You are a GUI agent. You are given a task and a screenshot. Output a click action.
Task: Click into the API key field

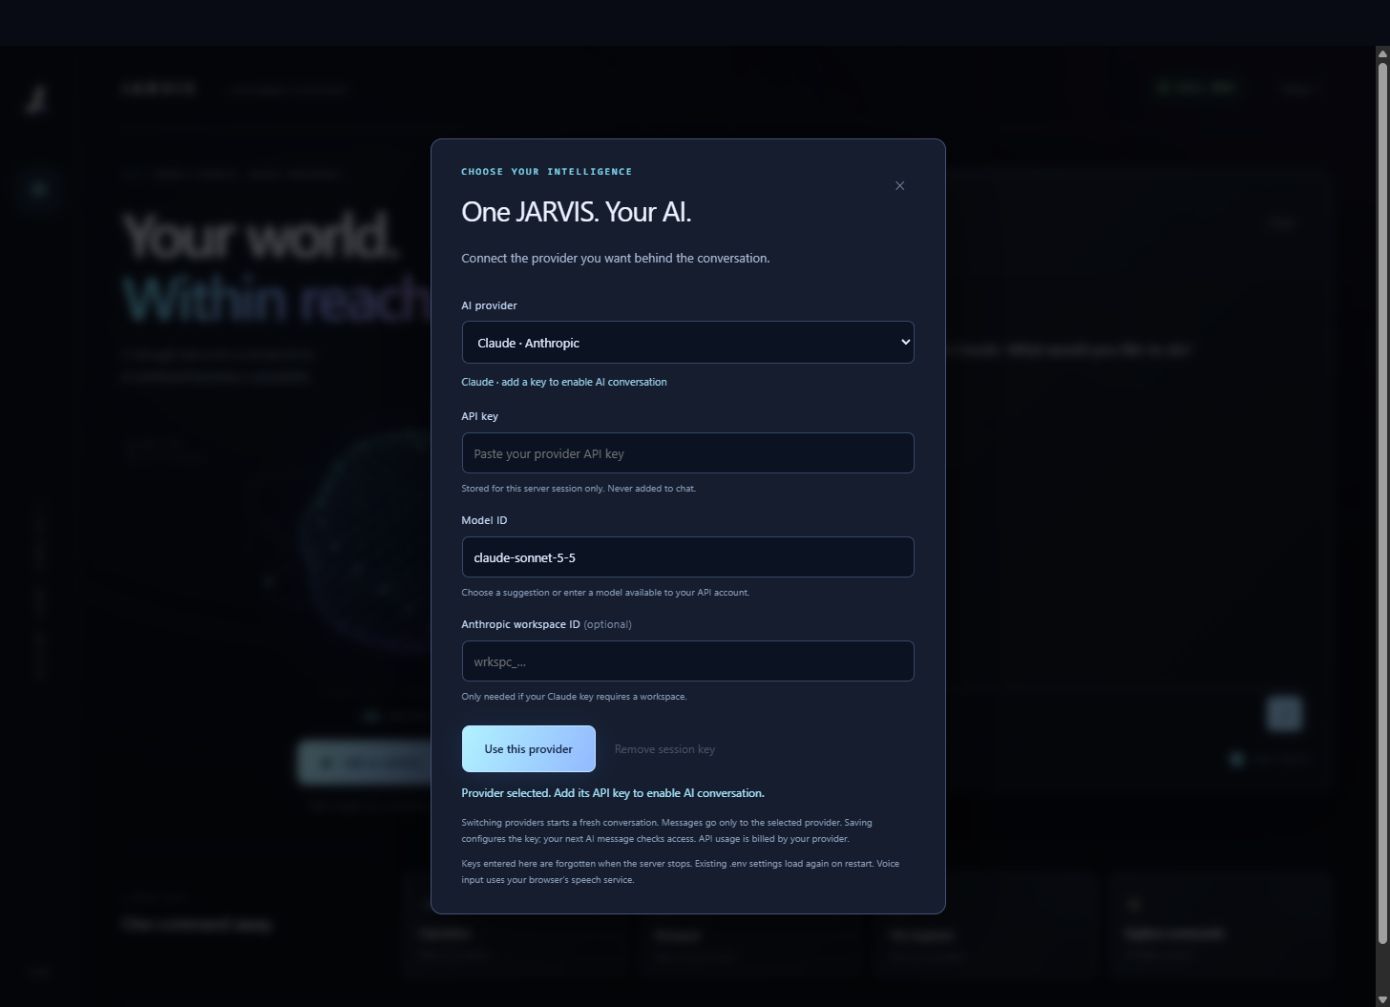coord(687,453)
